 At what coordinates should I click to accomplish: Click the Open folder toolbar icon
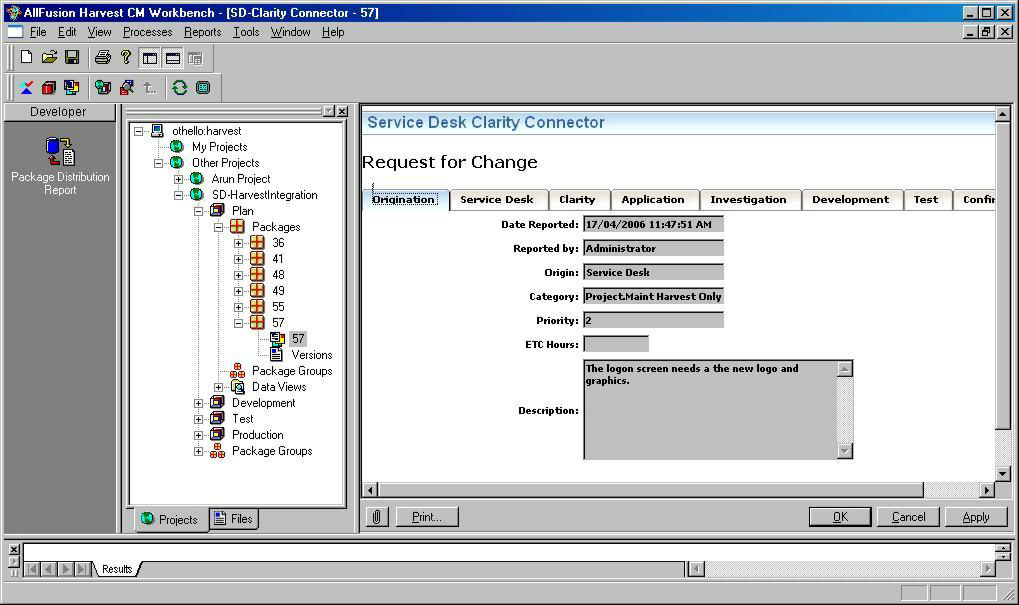pos(49,58)
